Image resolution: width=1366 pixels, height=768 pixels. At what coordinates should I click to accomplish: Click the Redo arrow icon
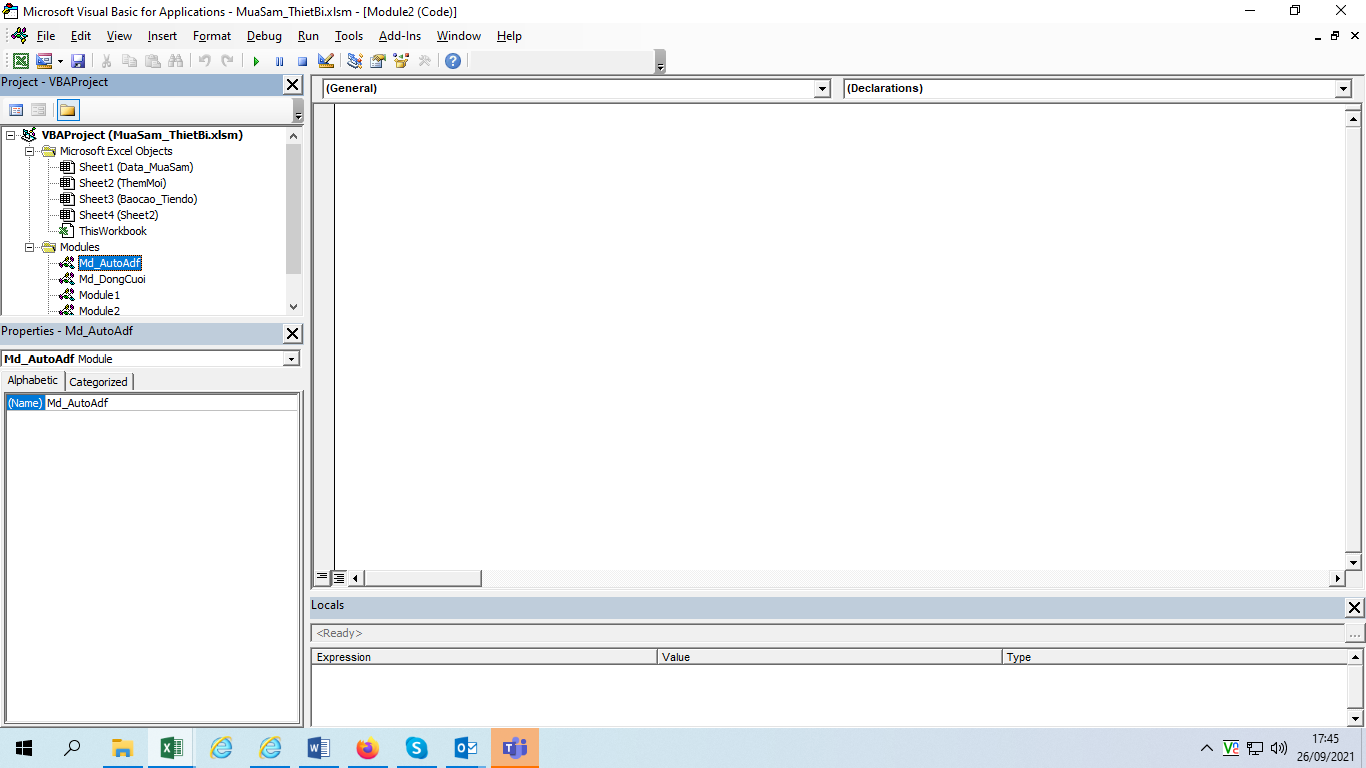(x=227, y=61)
